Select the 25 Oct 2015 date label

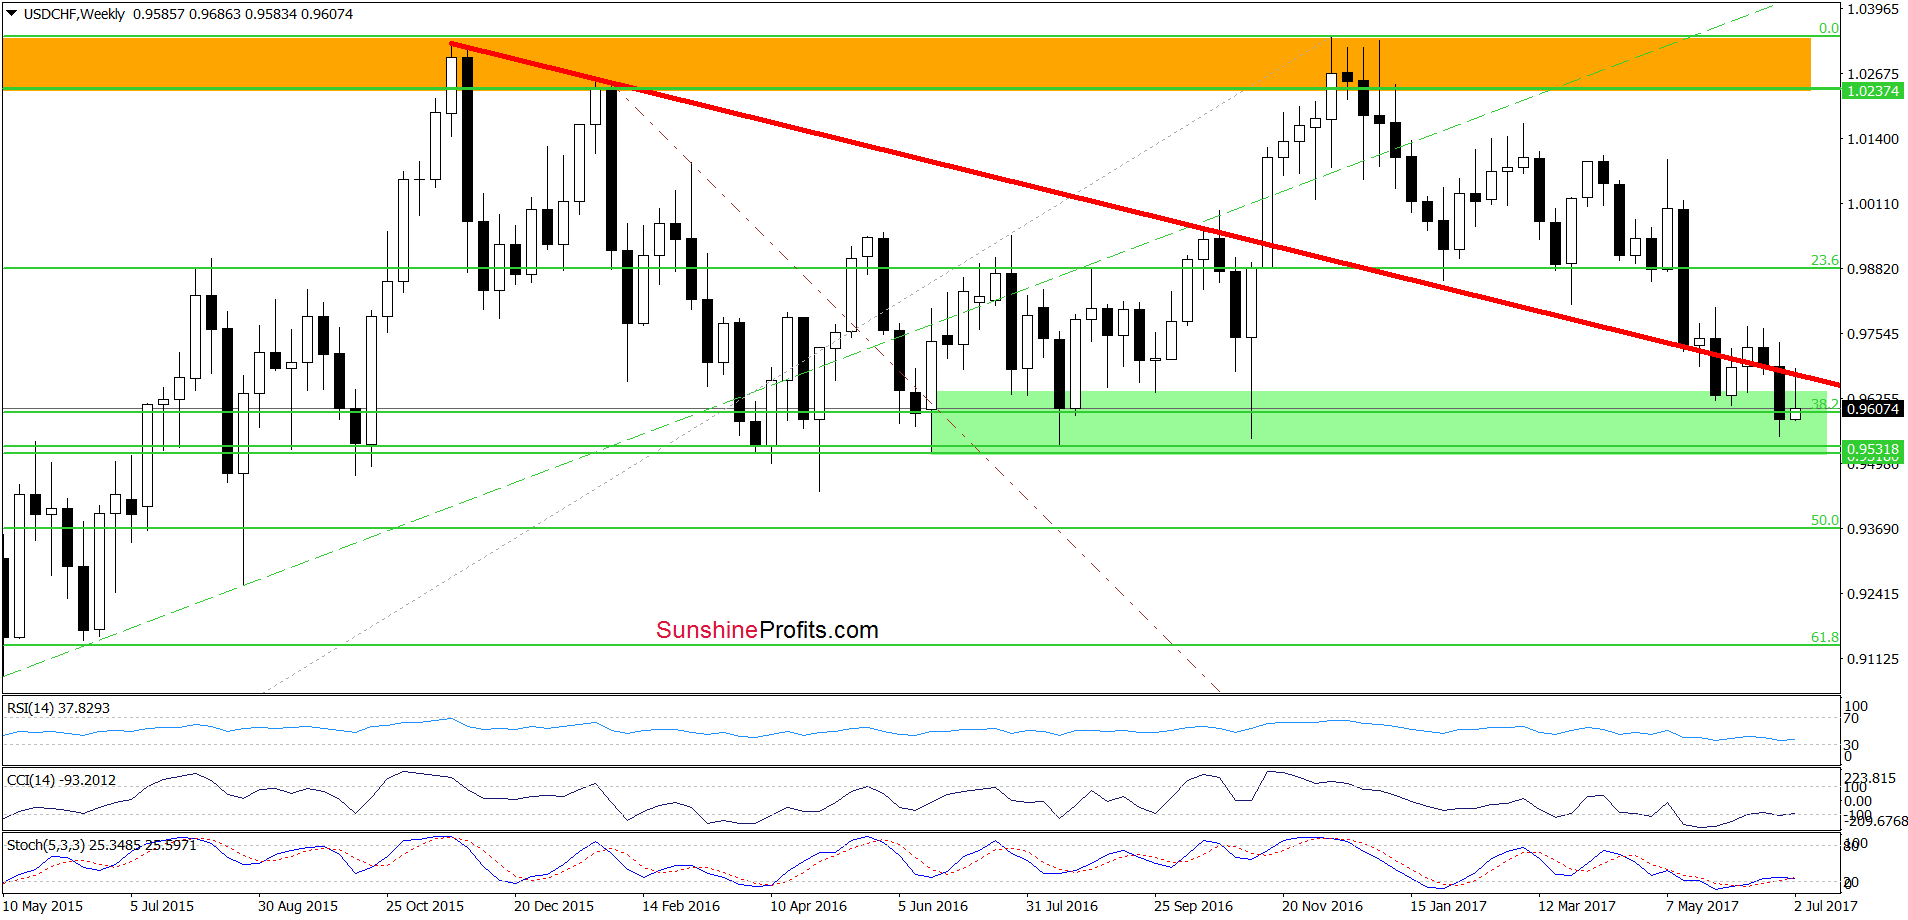(425, 906)
